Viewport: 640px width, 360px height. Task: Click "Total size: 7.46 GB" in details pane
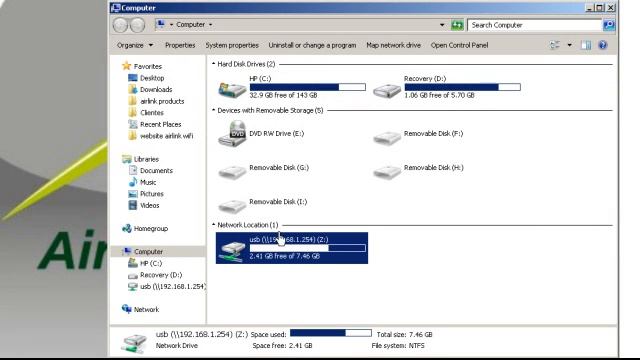(x=404, y=334)
